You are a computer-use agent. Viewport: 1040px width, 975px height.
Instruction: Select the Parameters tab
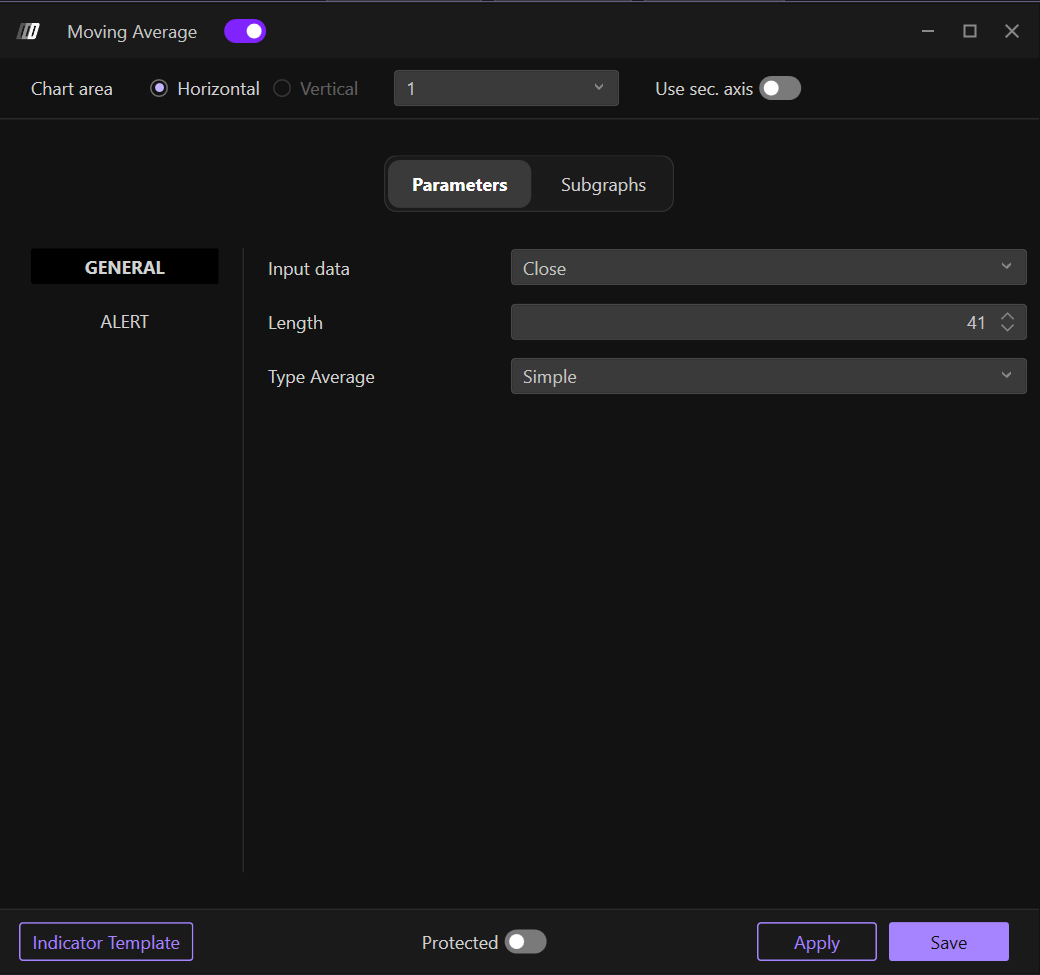pos(460,185)
